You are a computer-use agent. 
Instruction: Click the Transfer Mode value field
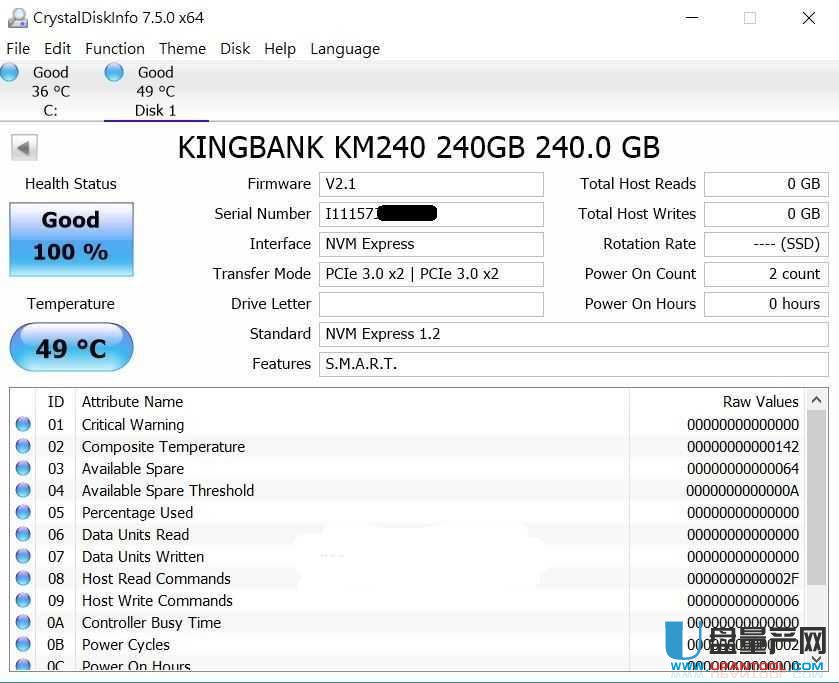pyautogui.click(x=431, y=274)
